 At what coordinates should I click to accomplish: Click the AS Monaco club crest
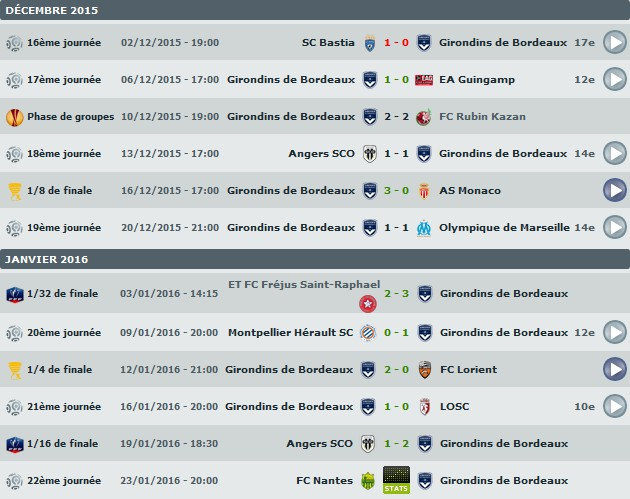pyautogui.click(x=424, y=190)
